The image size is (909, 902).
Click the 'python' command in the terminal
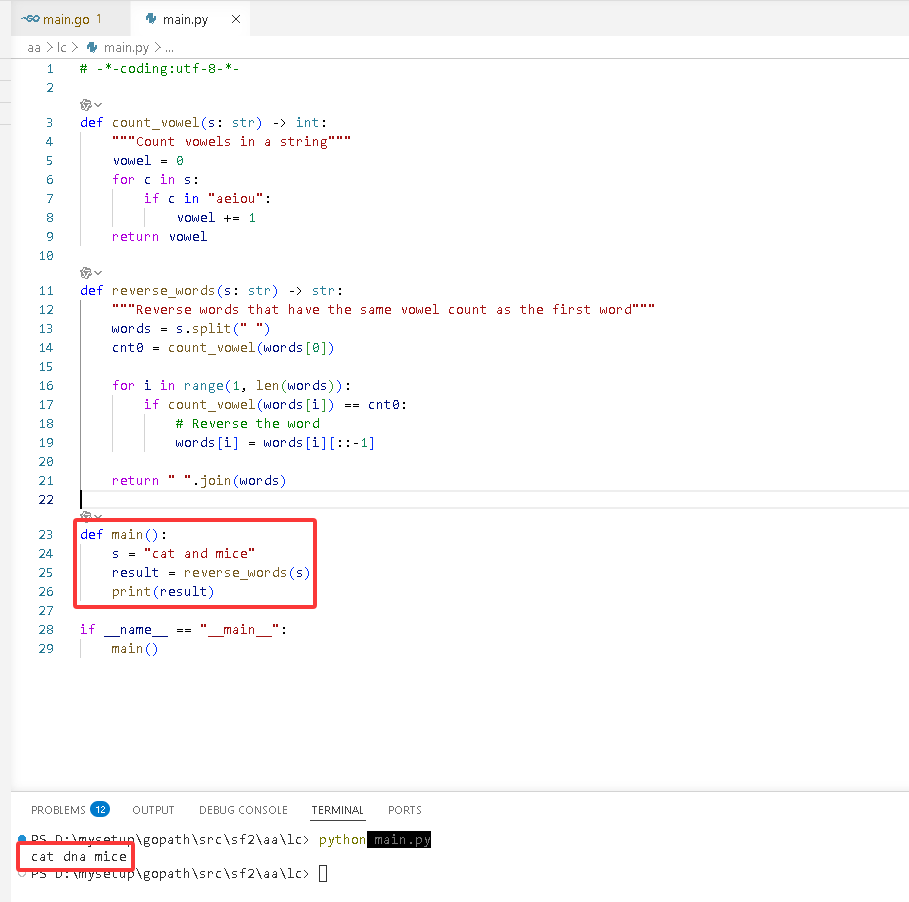pyautogui.click(x=342, y=839)
